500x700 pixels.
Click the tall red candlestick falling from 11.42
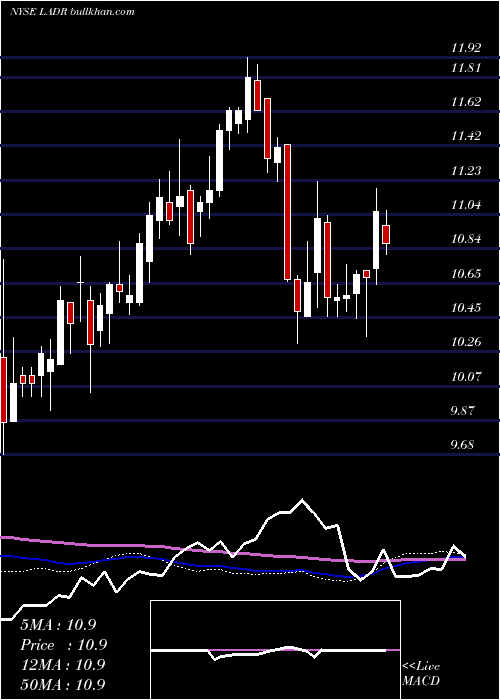tap(288, 212)
